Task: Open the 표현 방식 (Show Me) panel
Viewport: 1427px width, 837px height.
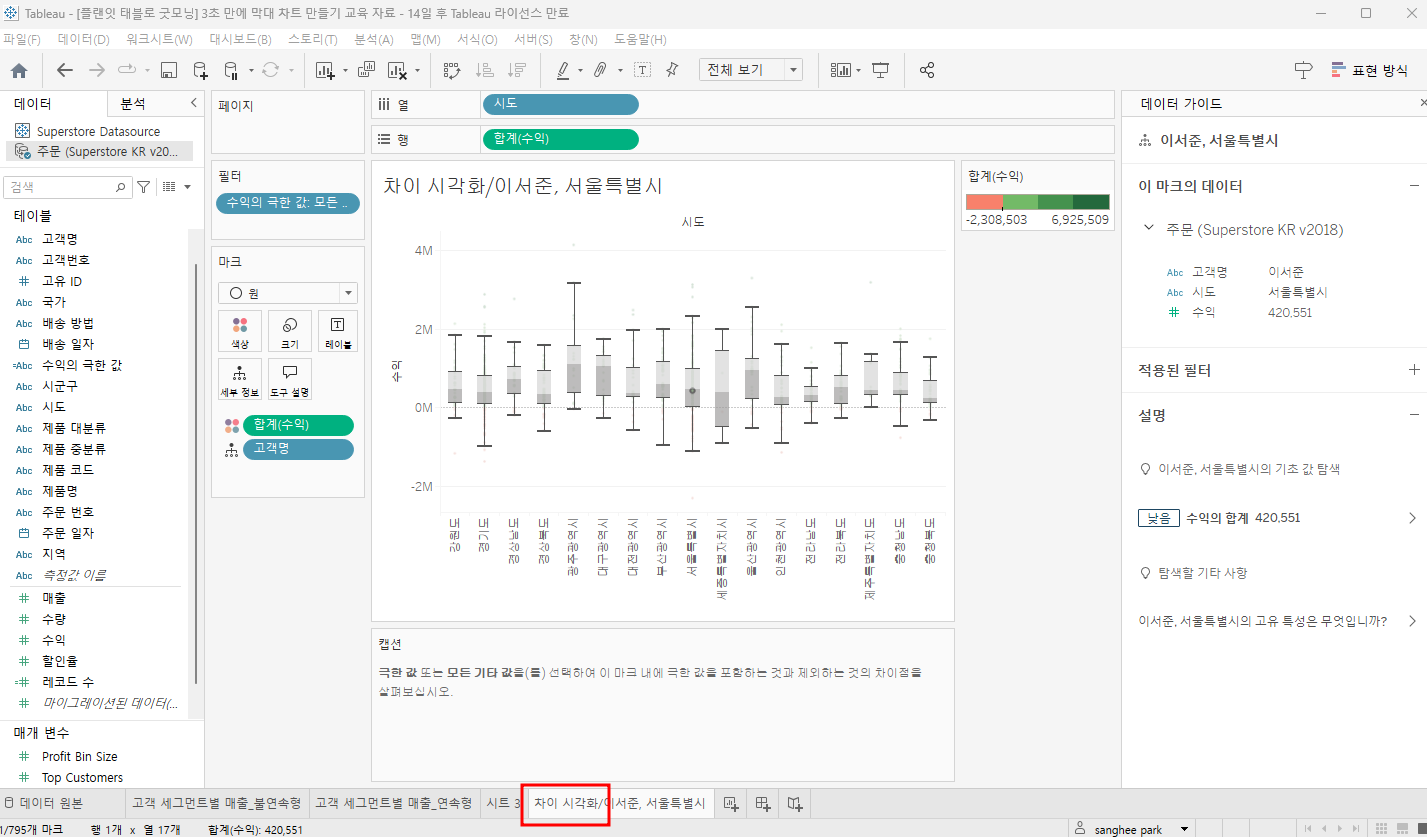Action: click(x=1369, y=70)
